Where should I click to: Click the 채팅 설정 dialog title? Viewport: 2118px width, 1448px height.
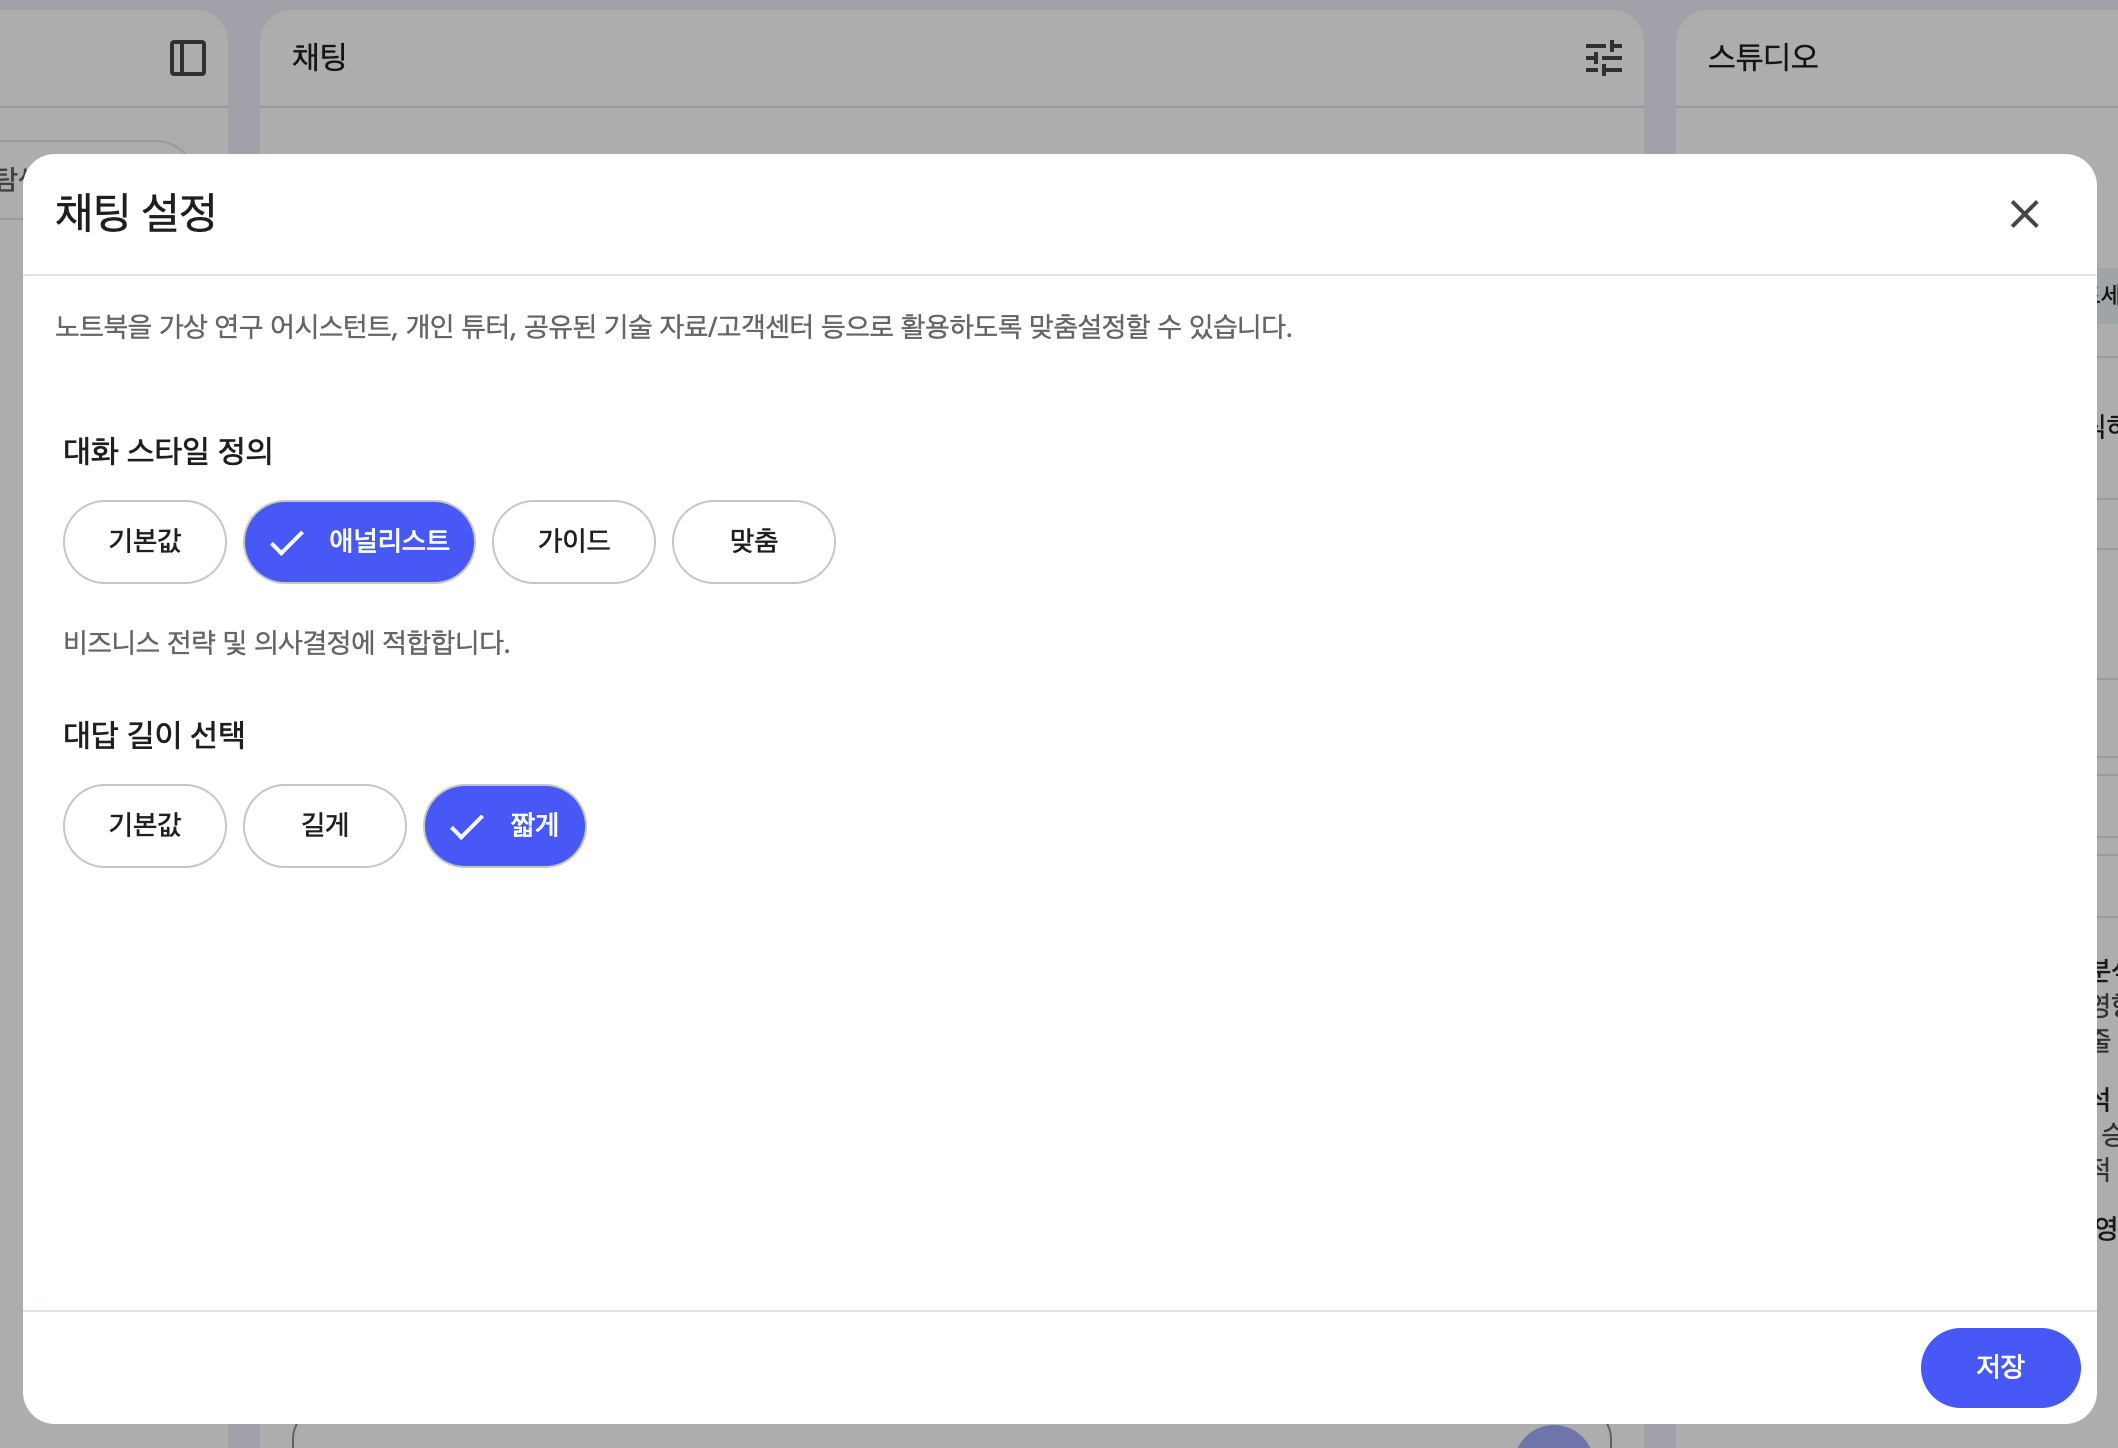(136, 213)
